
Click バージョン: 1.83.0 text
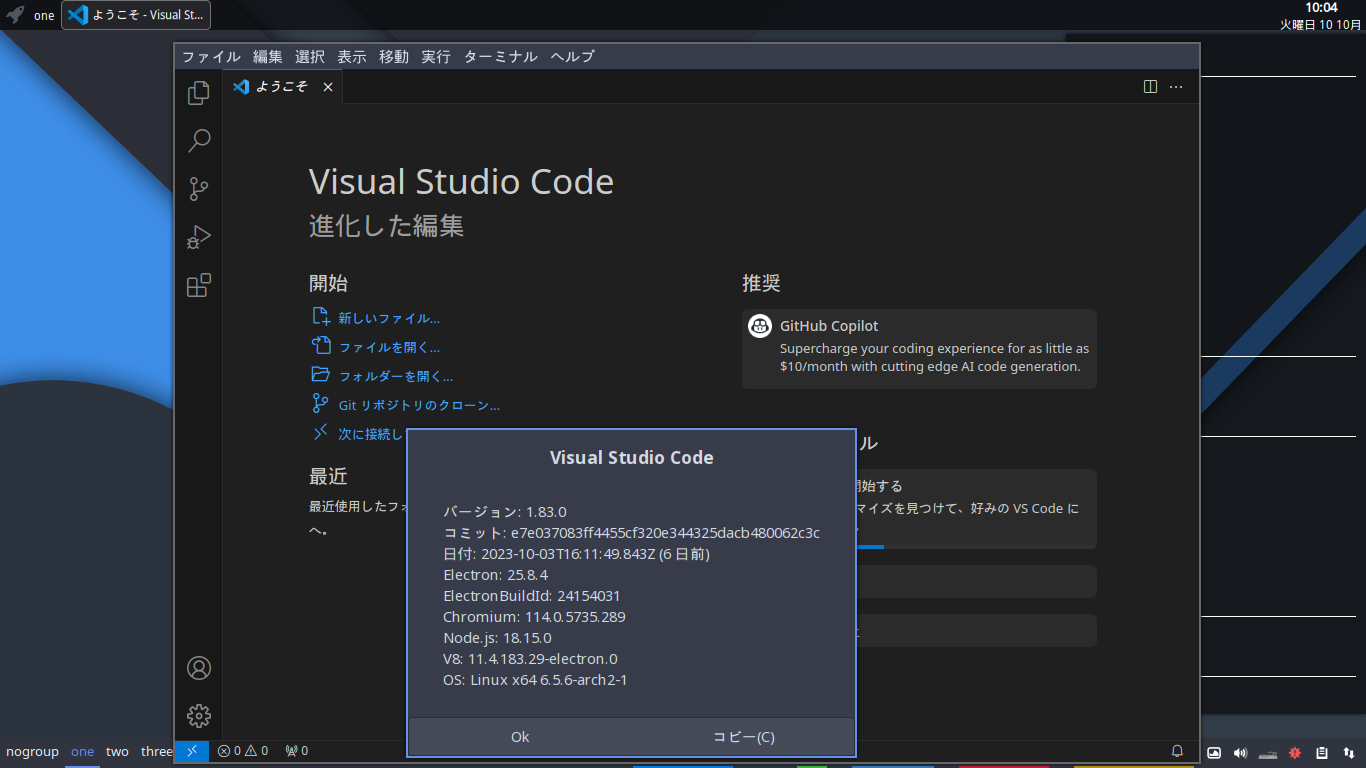coord(505,512)
